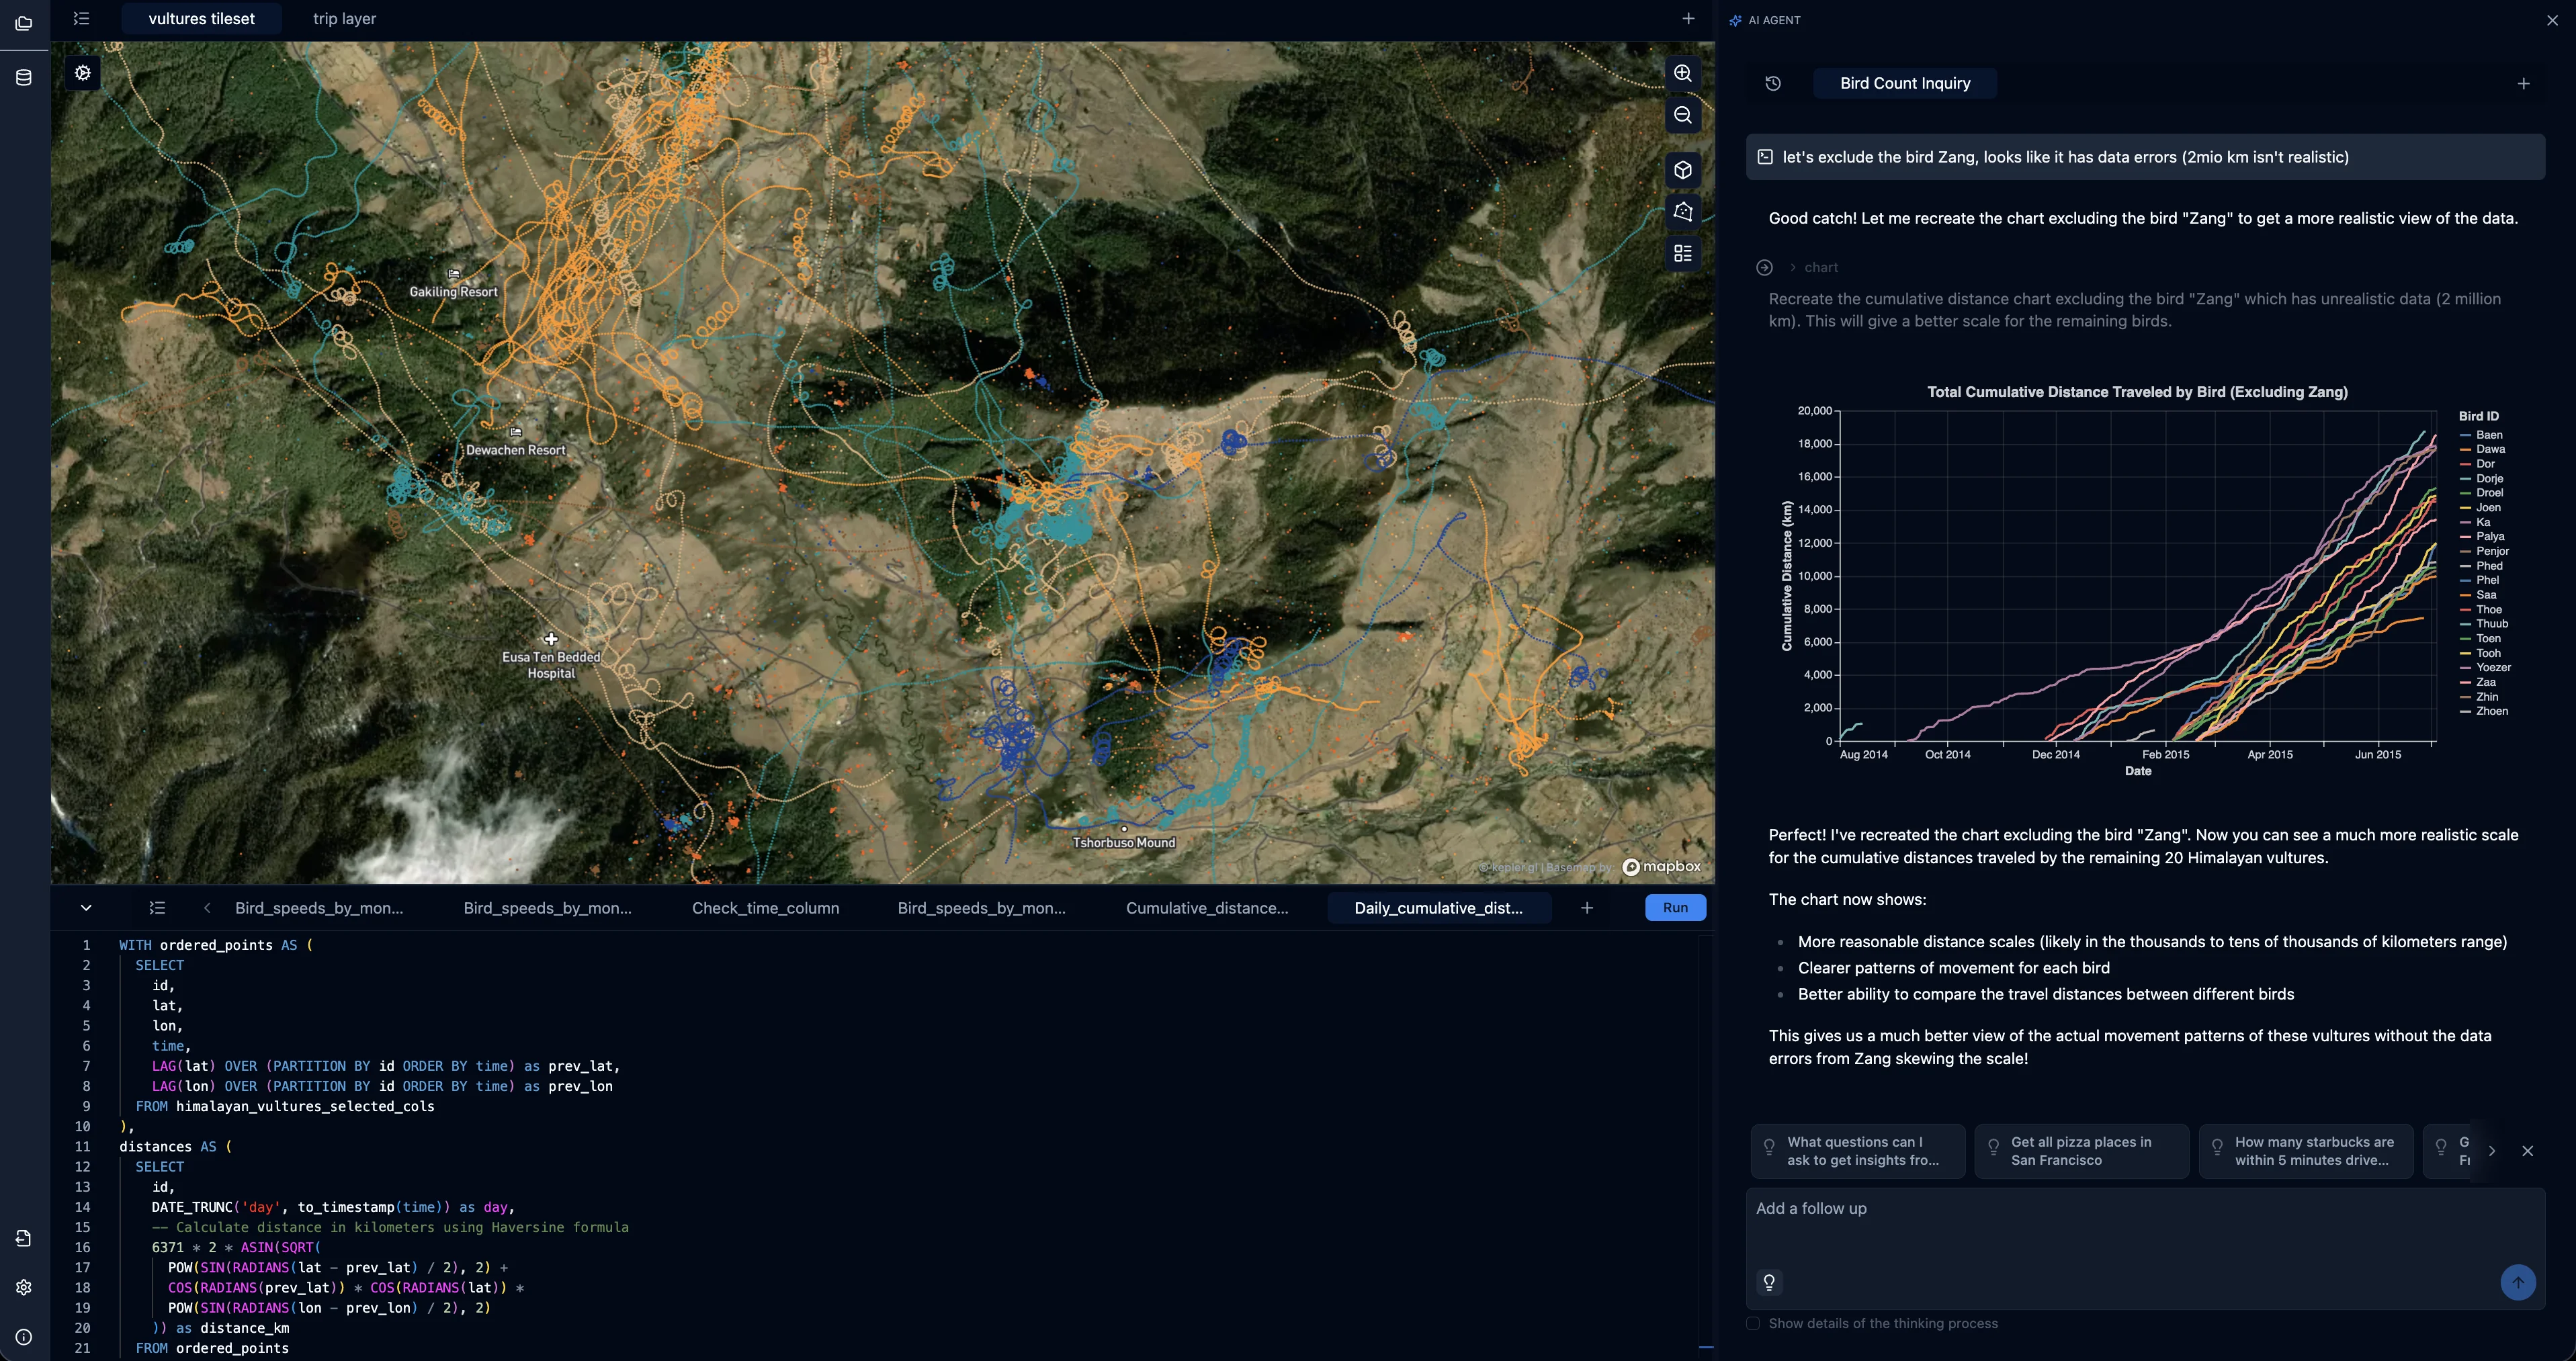Add a new map tab with plus icon
Viewport: 2576px width, 1361px height.
tap(1688, 19)
